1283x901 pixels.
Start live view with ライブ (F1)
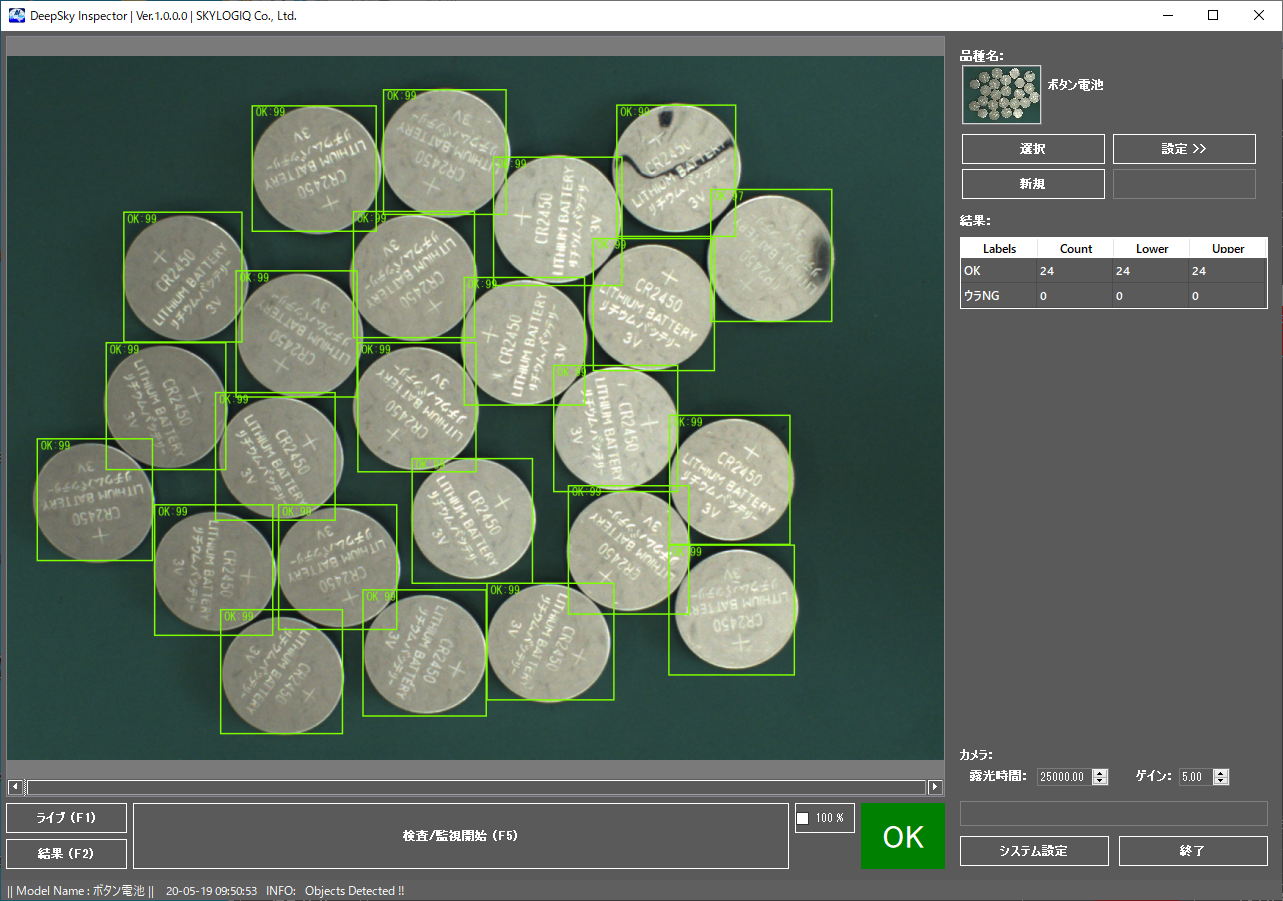coord(66,818)
